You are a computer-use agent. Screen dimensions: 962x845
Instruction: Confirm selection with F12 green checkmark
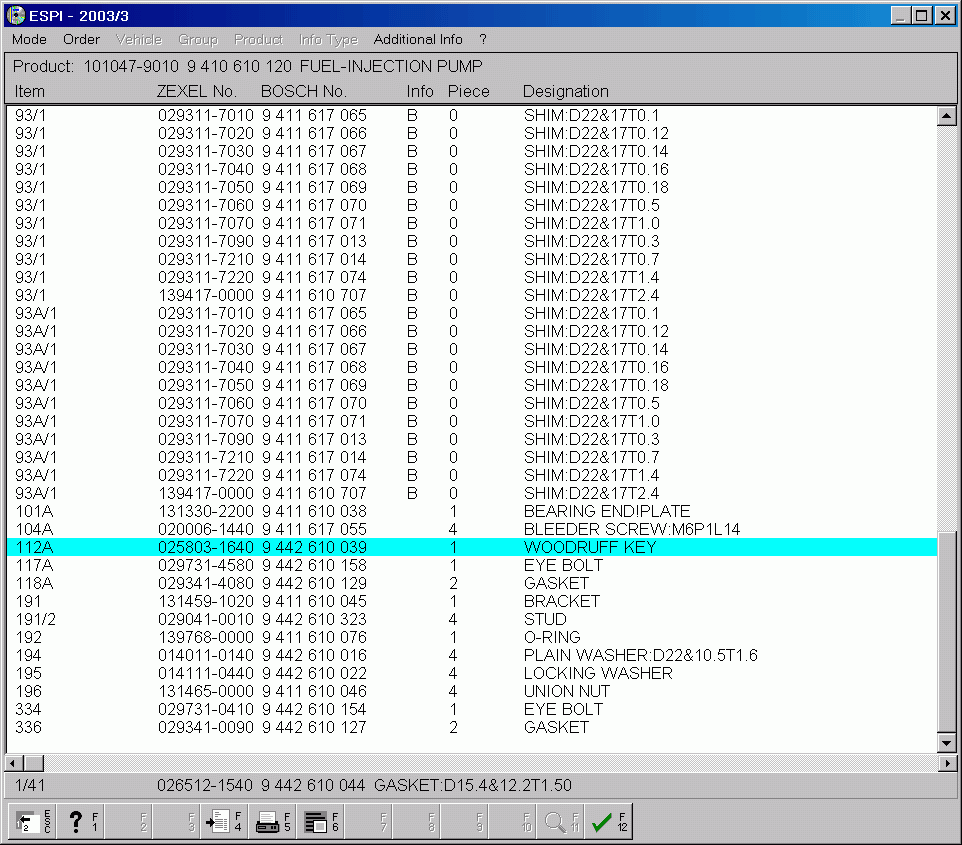(608, 821)
